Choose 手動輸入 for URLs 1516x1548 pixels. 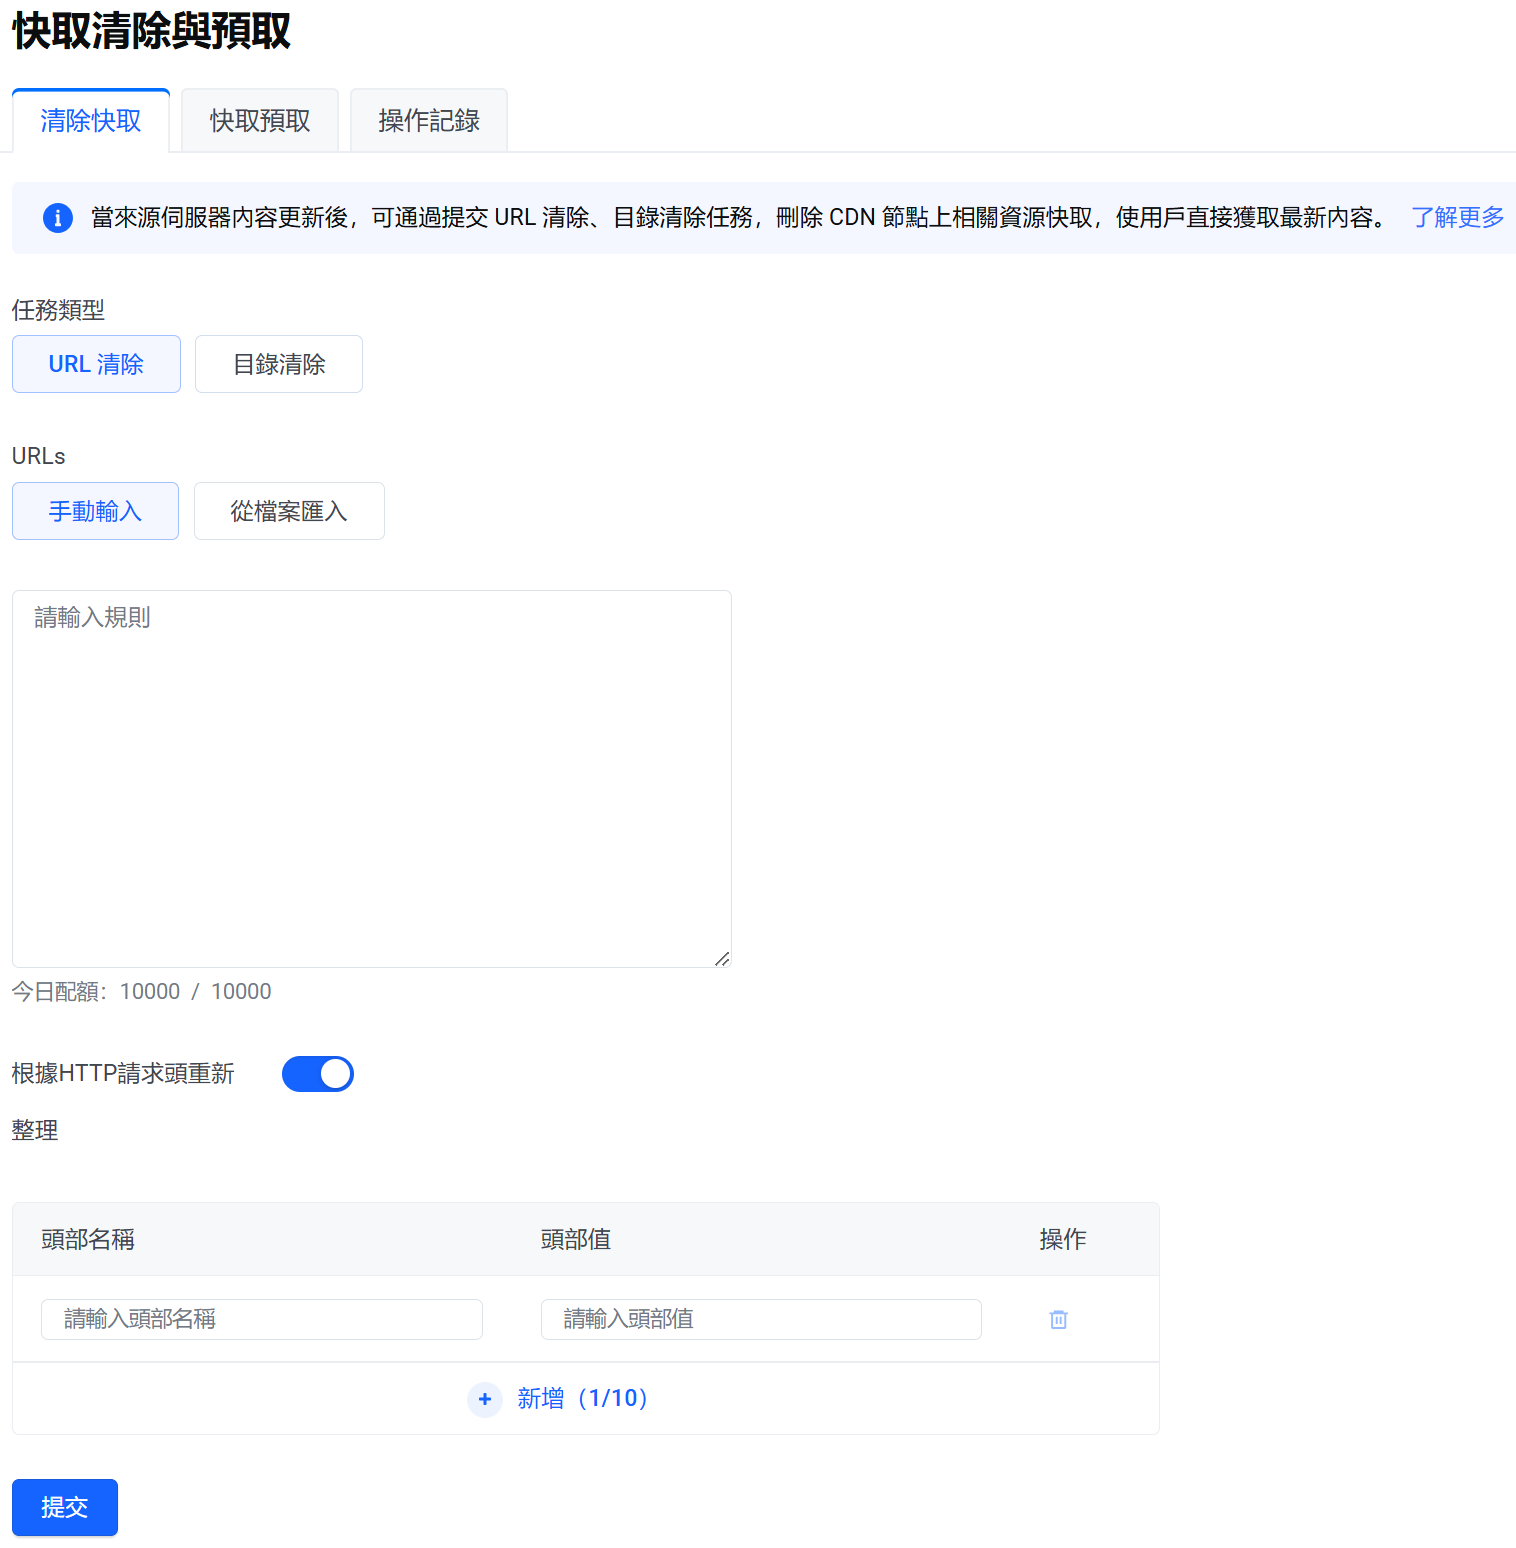pyautogui.click(x=95, y=511)
